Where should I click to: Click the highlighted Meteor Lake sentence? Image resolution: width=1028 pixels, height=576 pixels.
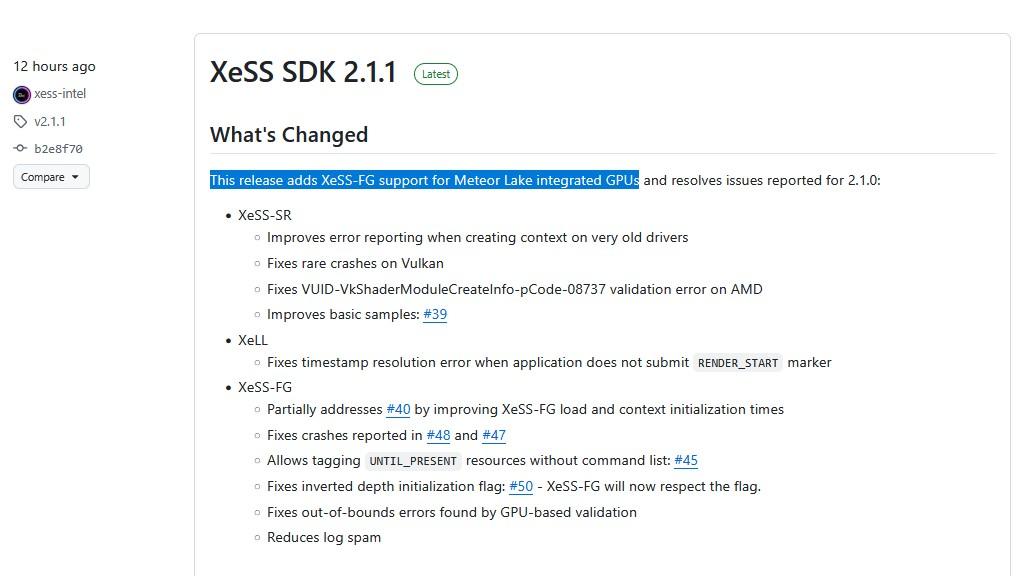click(423, 180)
